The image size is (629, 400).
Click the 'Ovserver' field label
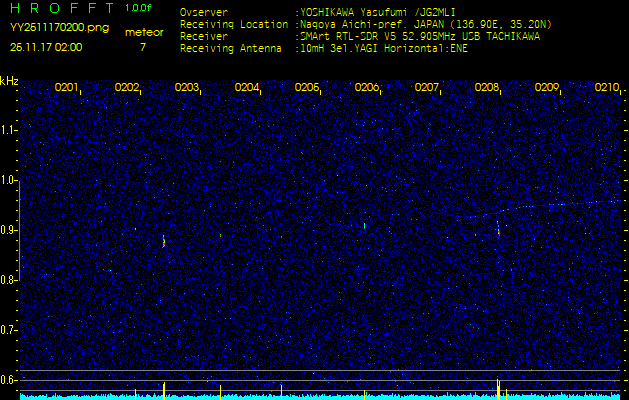click(x=204, y=12)
